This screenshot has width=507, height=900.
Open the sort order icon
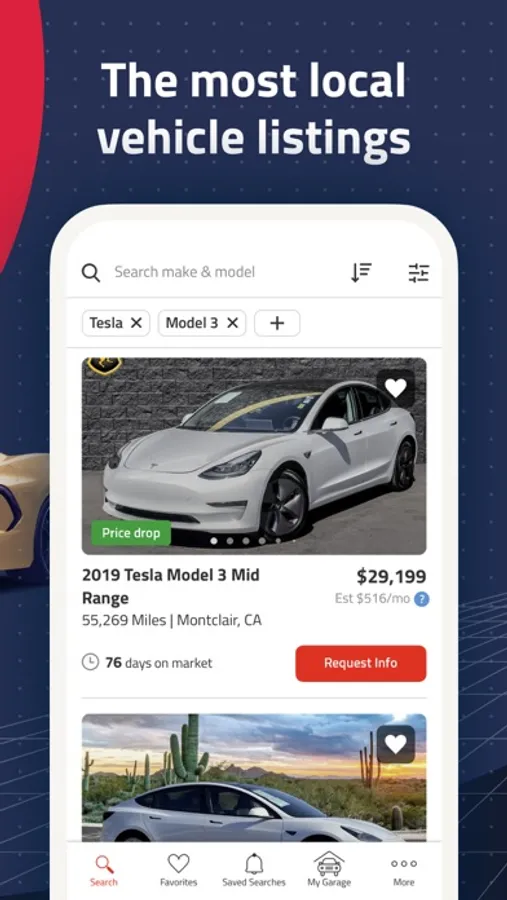[x=361, y=272]
